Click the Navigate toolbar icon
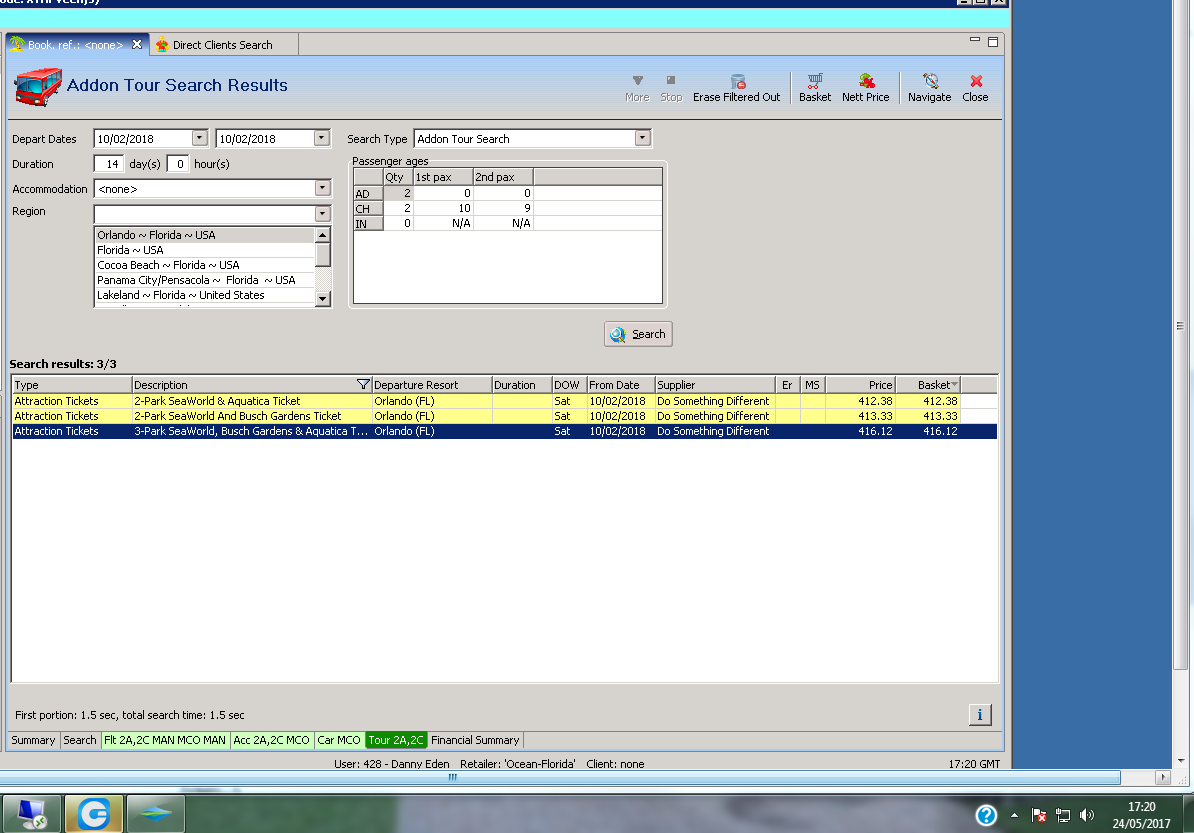The height and width of the screenshot is (833, 1194). 930,88
